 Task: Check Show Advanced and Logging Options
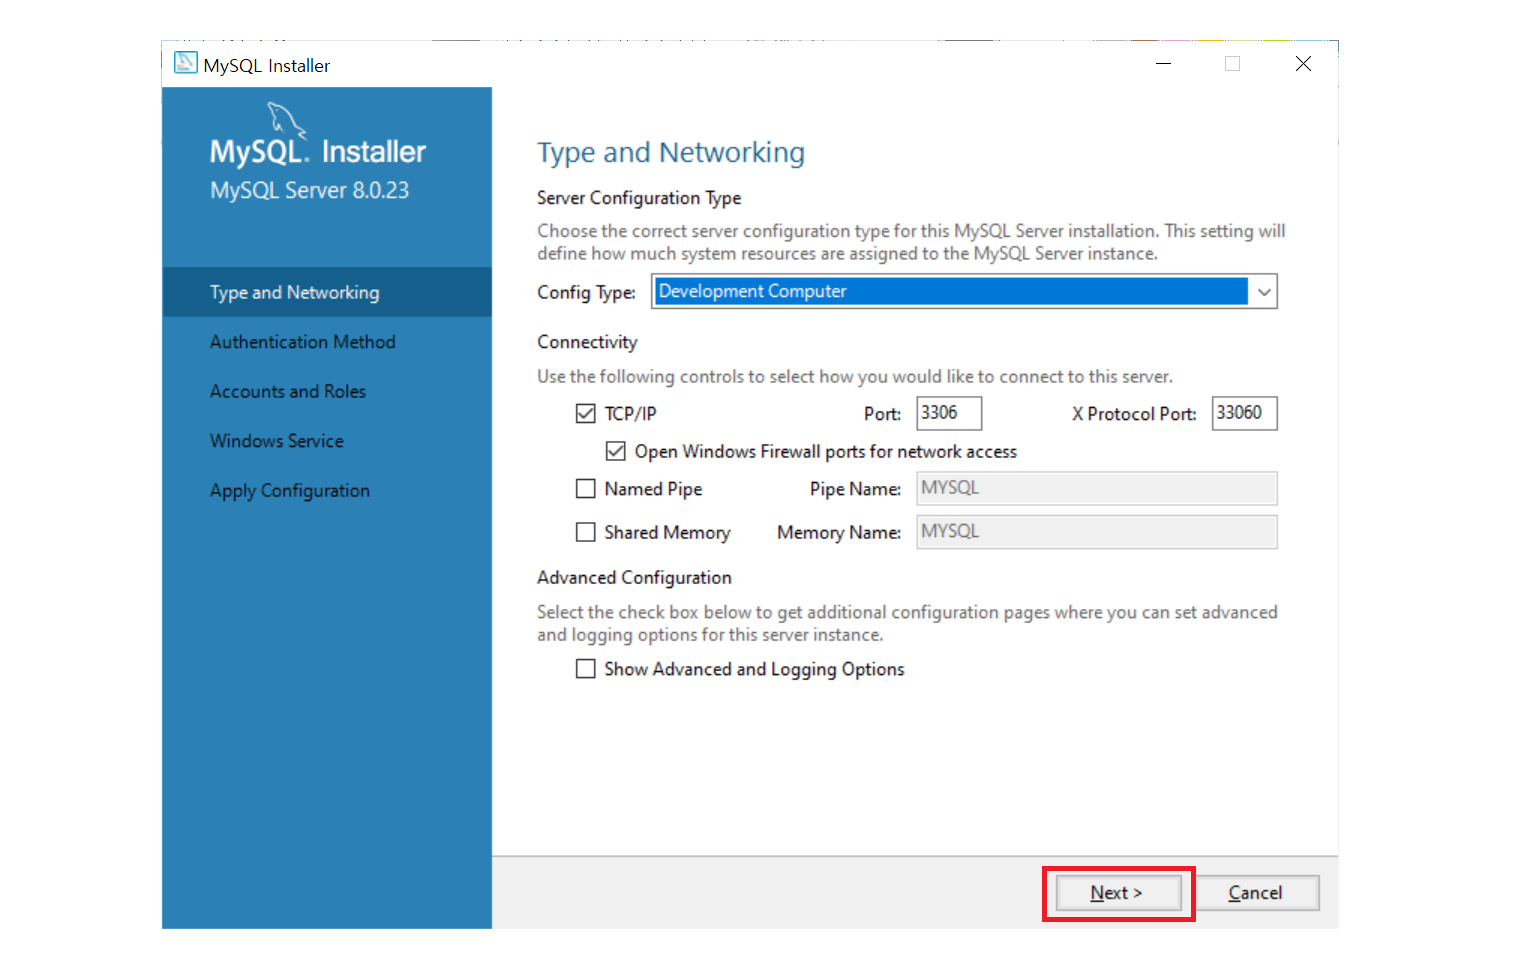[x=586, y=668]
